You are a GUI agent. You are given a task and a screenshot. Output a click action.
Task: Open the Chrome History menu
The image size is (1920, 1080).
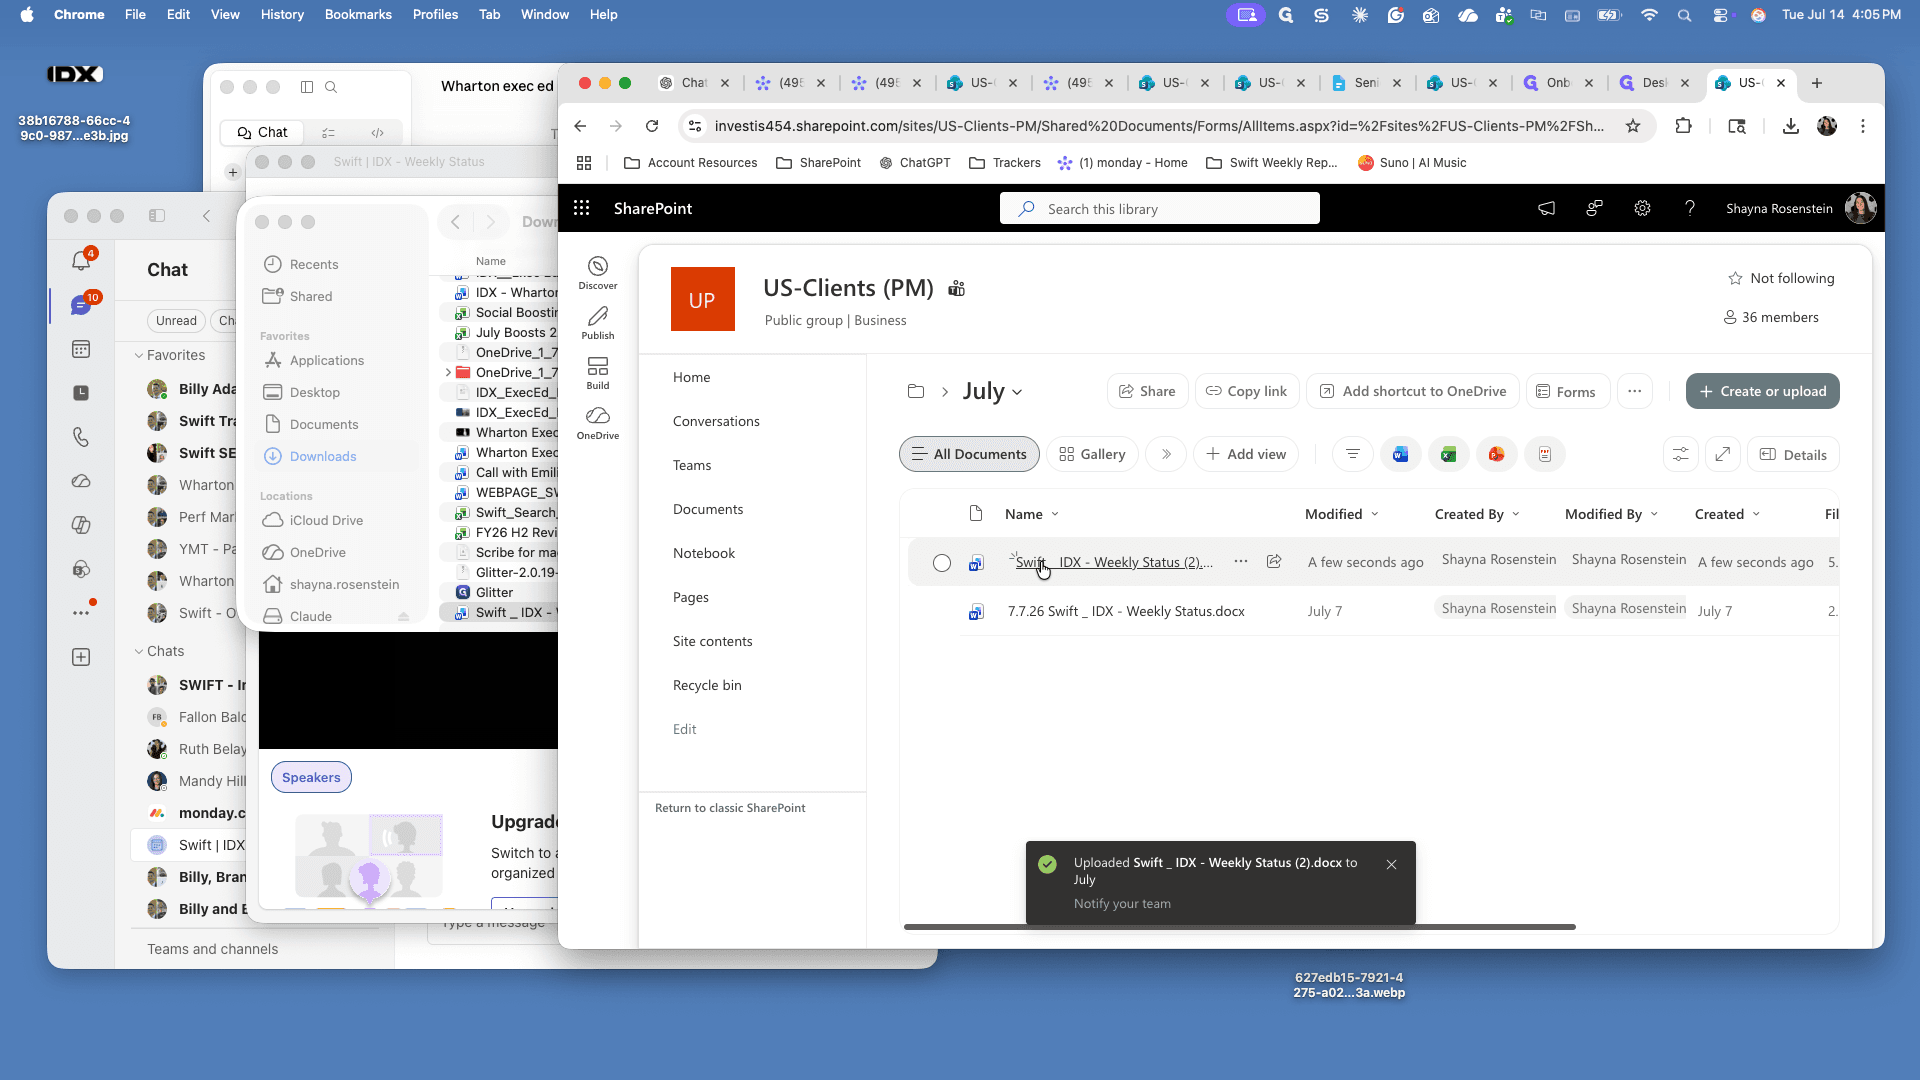(282, 14)
